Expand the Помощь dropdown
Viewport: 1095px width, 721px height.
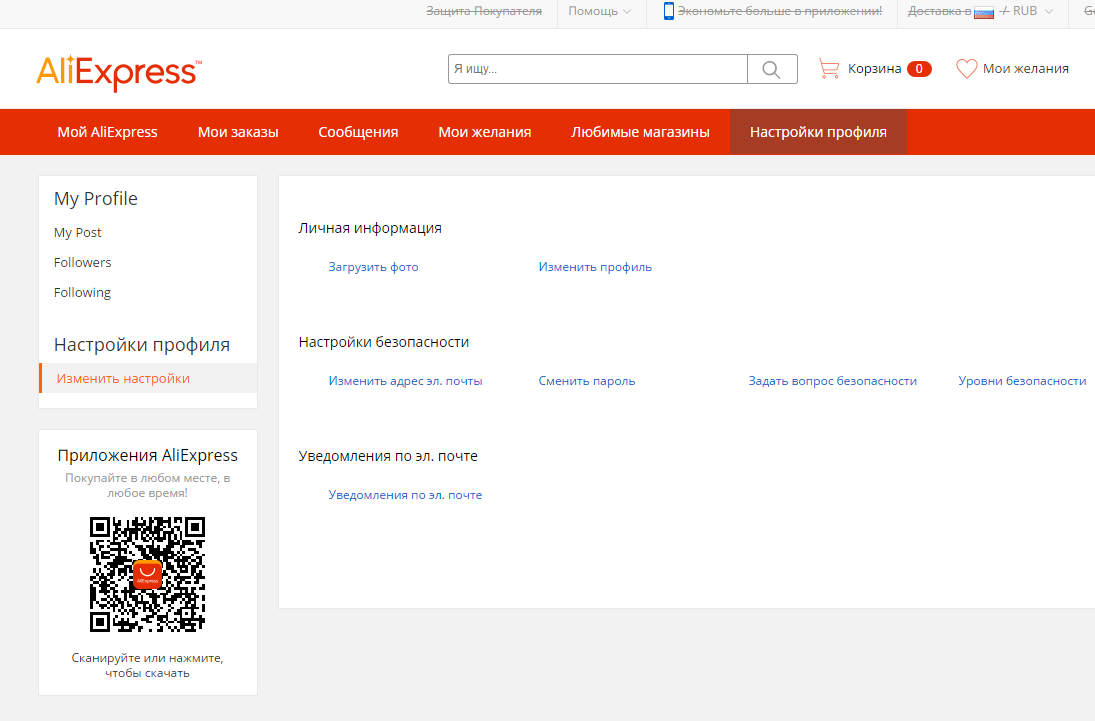pos(599,11)
